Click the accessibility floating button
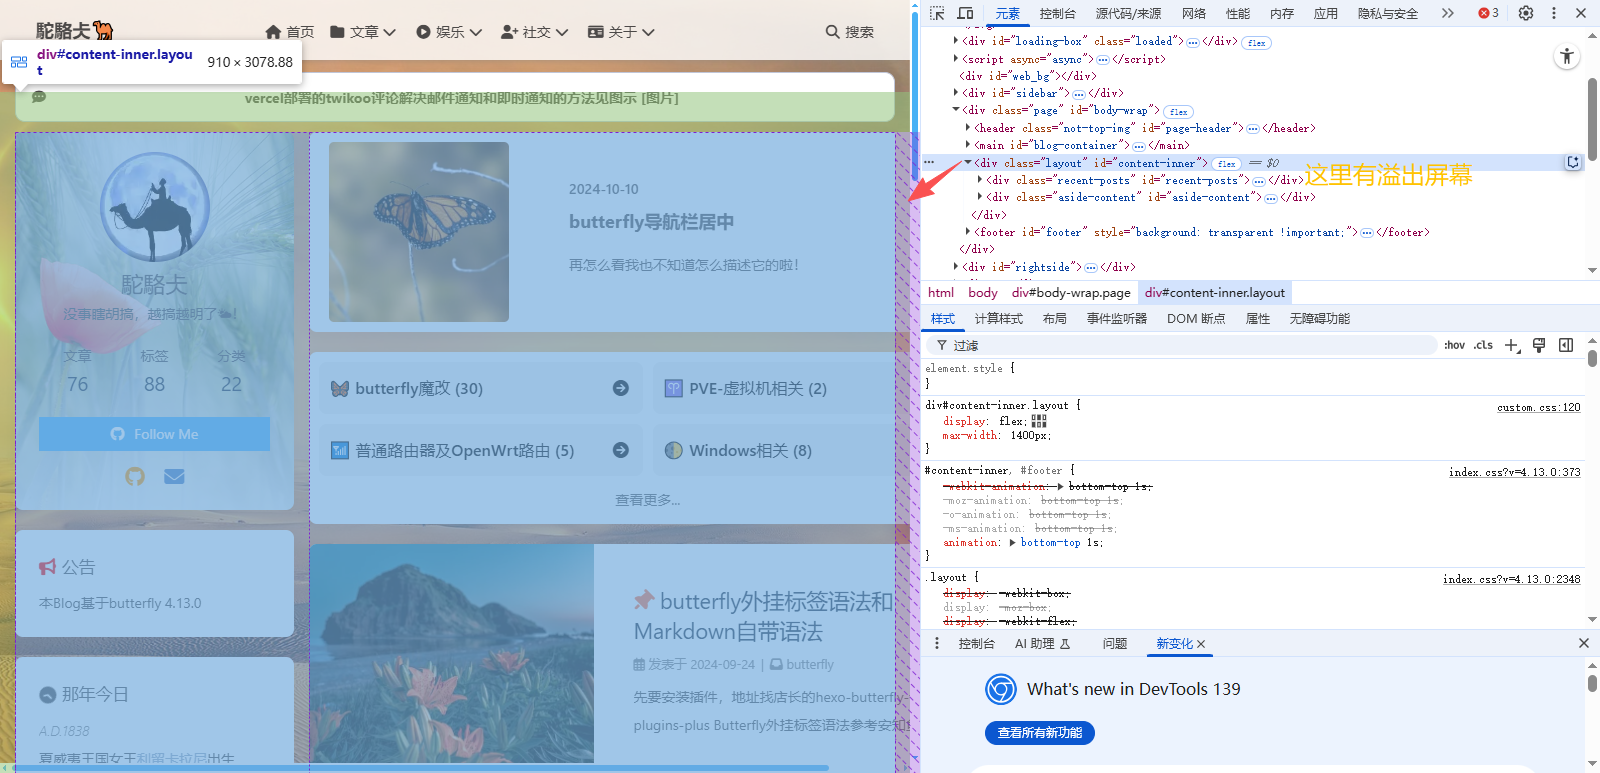This screenshot has width=1600, height=773. point(1567,57)
